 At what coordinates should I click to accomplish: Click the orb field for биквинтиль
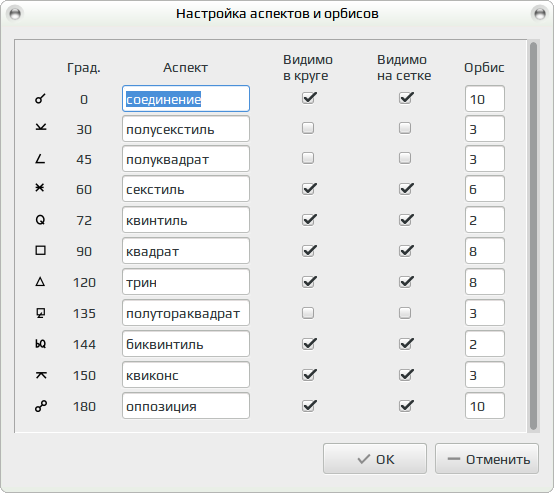pos(485,344)
